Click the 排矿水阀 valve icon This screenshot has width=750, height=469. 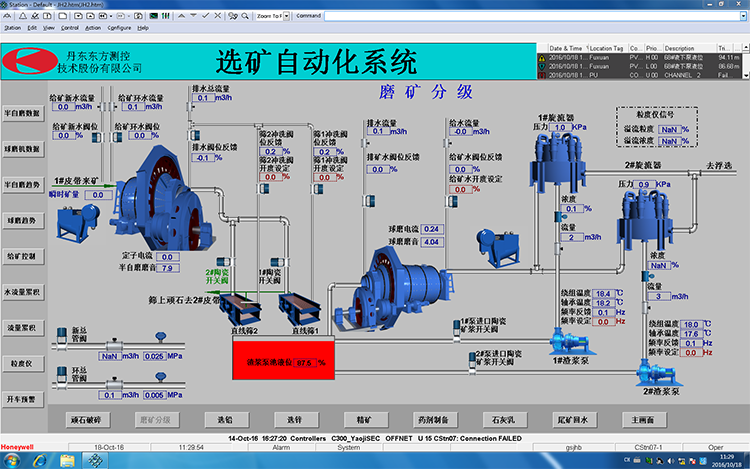tap(370, 201)
